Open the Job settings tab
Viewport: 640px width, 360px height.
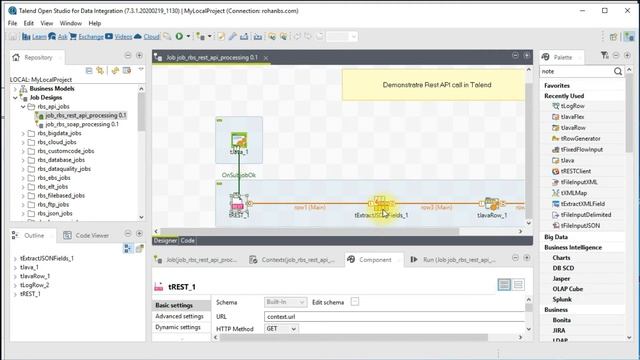coord(196,260)
